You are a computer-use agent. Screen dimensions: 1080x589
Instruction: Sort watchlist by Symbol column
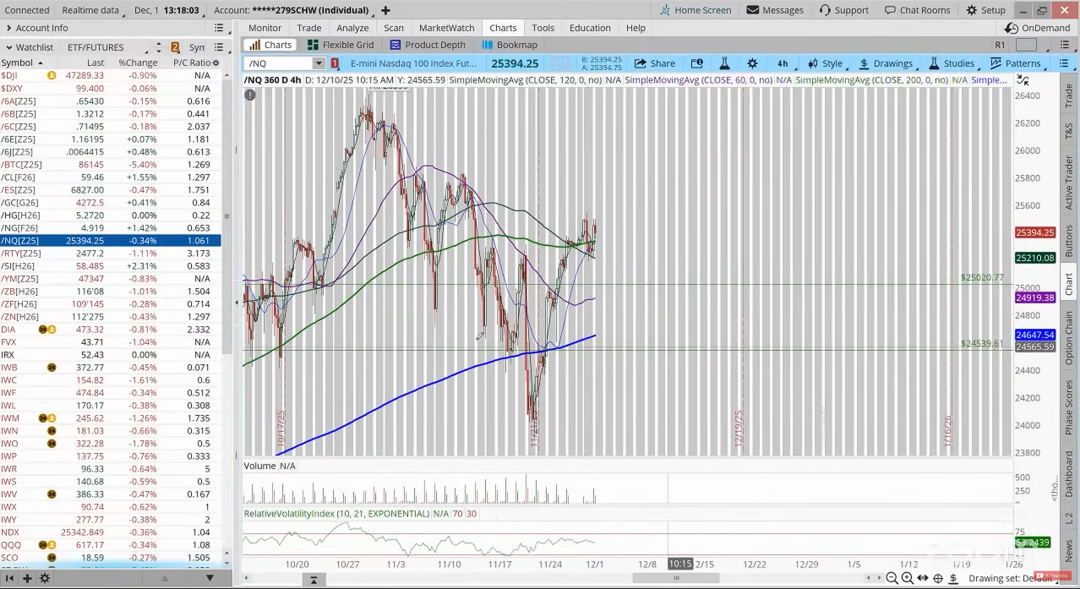[21, 63]
